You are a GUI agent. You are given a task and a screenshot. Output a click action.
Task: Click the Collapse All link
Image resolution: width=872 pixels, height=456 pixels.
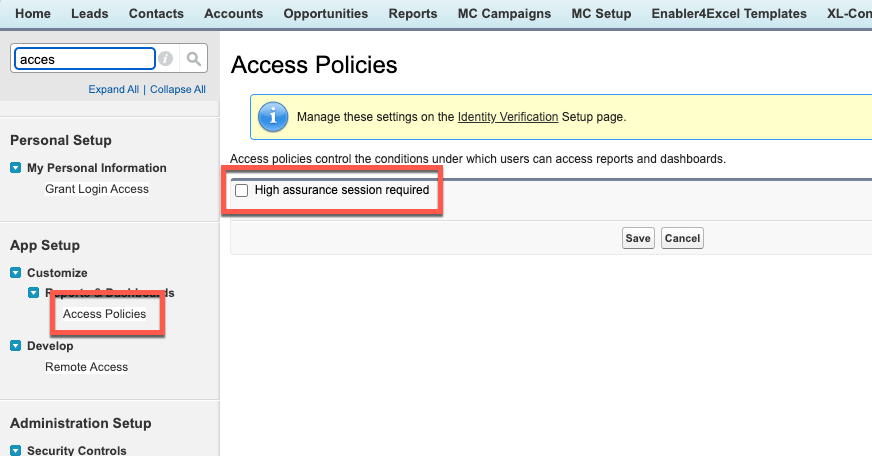click(178, 89)
